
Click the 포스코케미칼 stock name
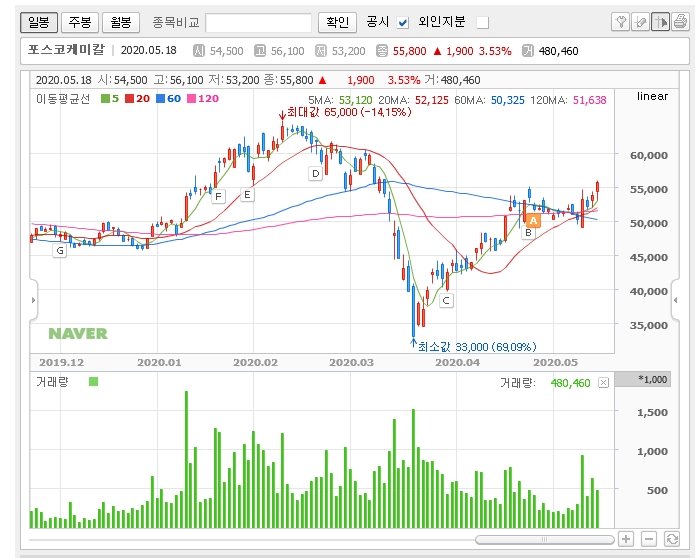[66, 50]
